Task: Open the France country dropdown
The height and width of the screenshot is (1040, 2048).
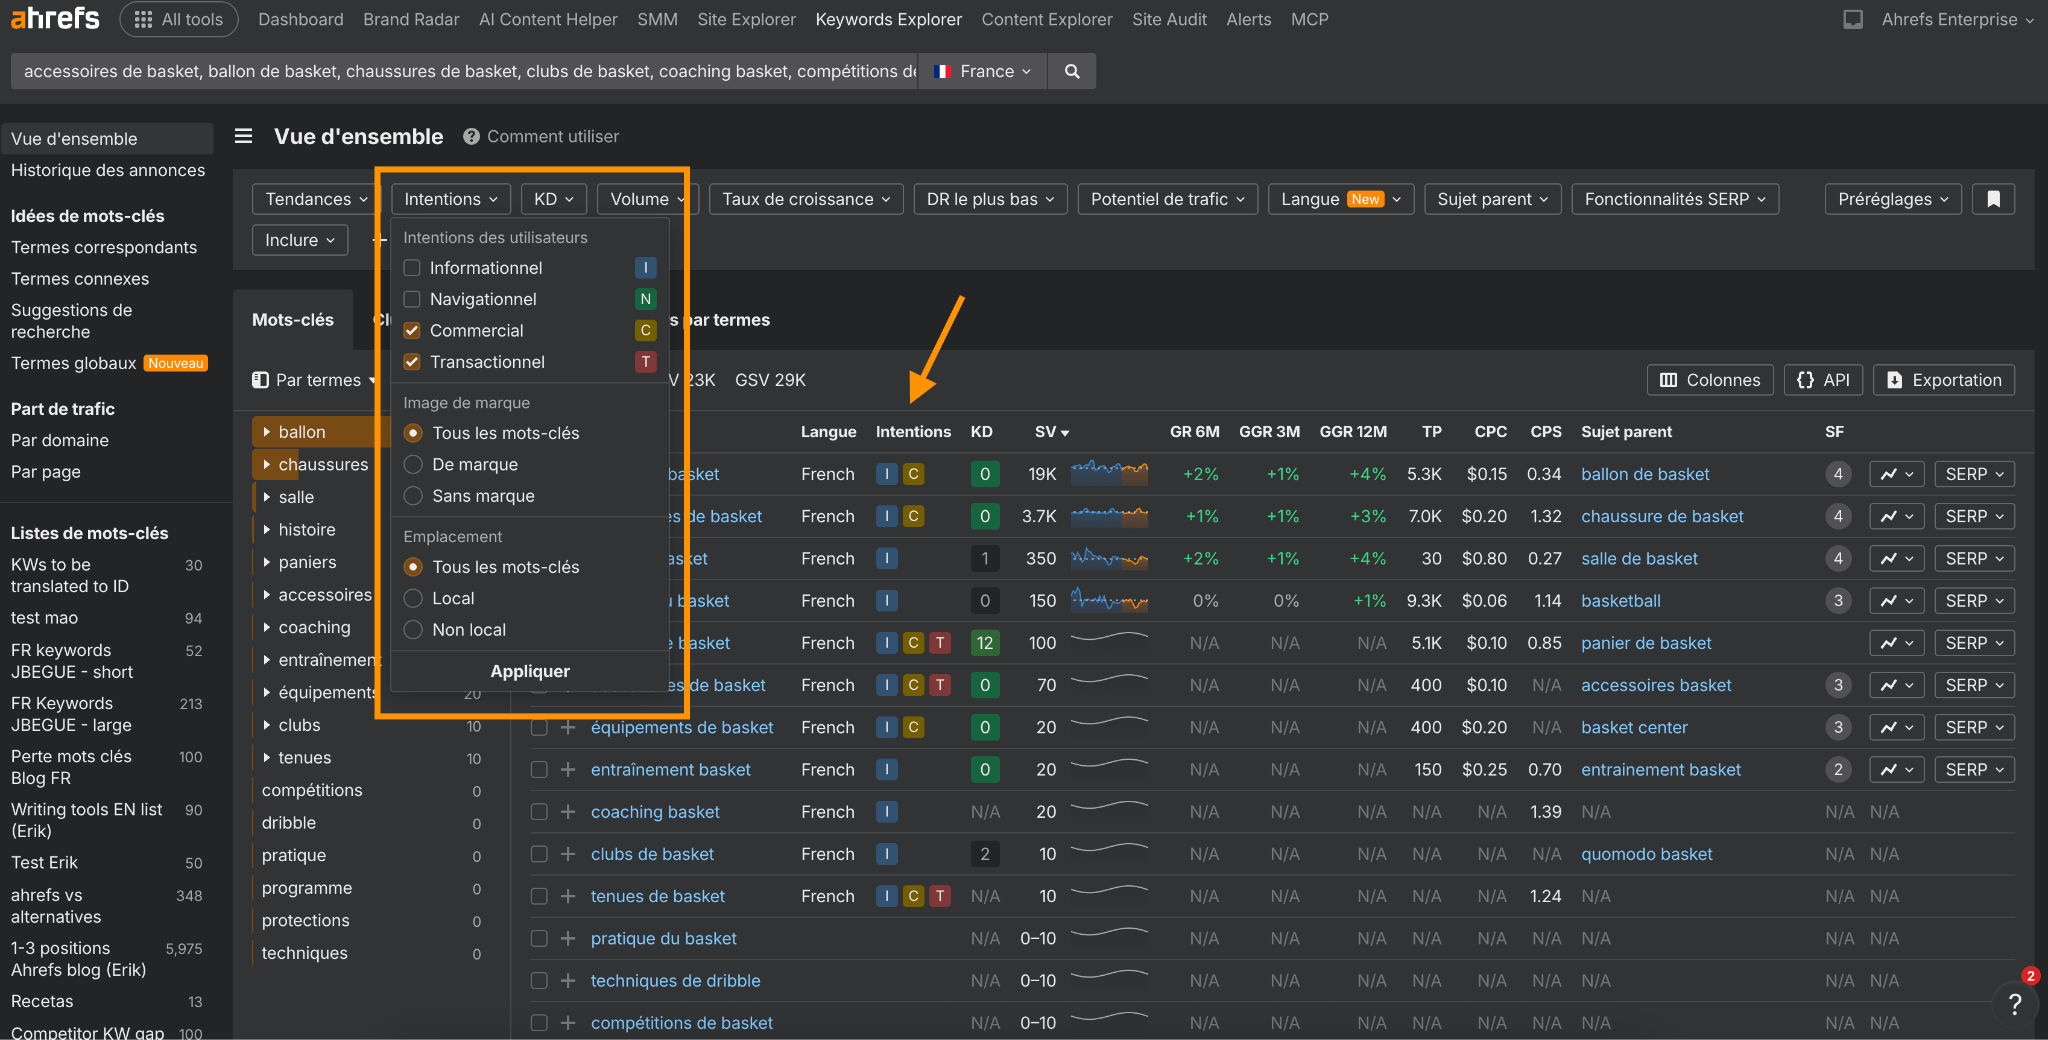Action: [983, 71]
